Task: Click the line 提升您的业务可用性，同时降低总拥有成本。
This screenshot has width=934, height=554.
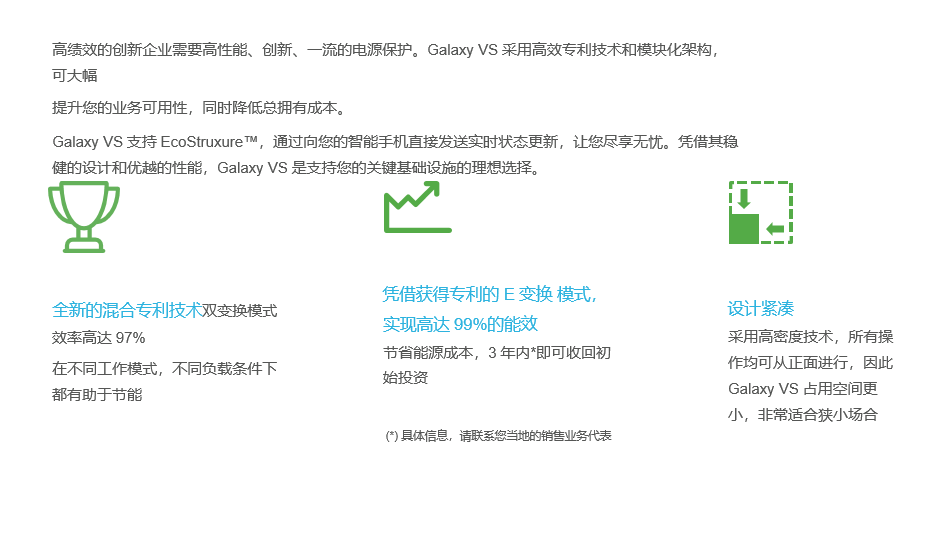Action: click(199, 108)
